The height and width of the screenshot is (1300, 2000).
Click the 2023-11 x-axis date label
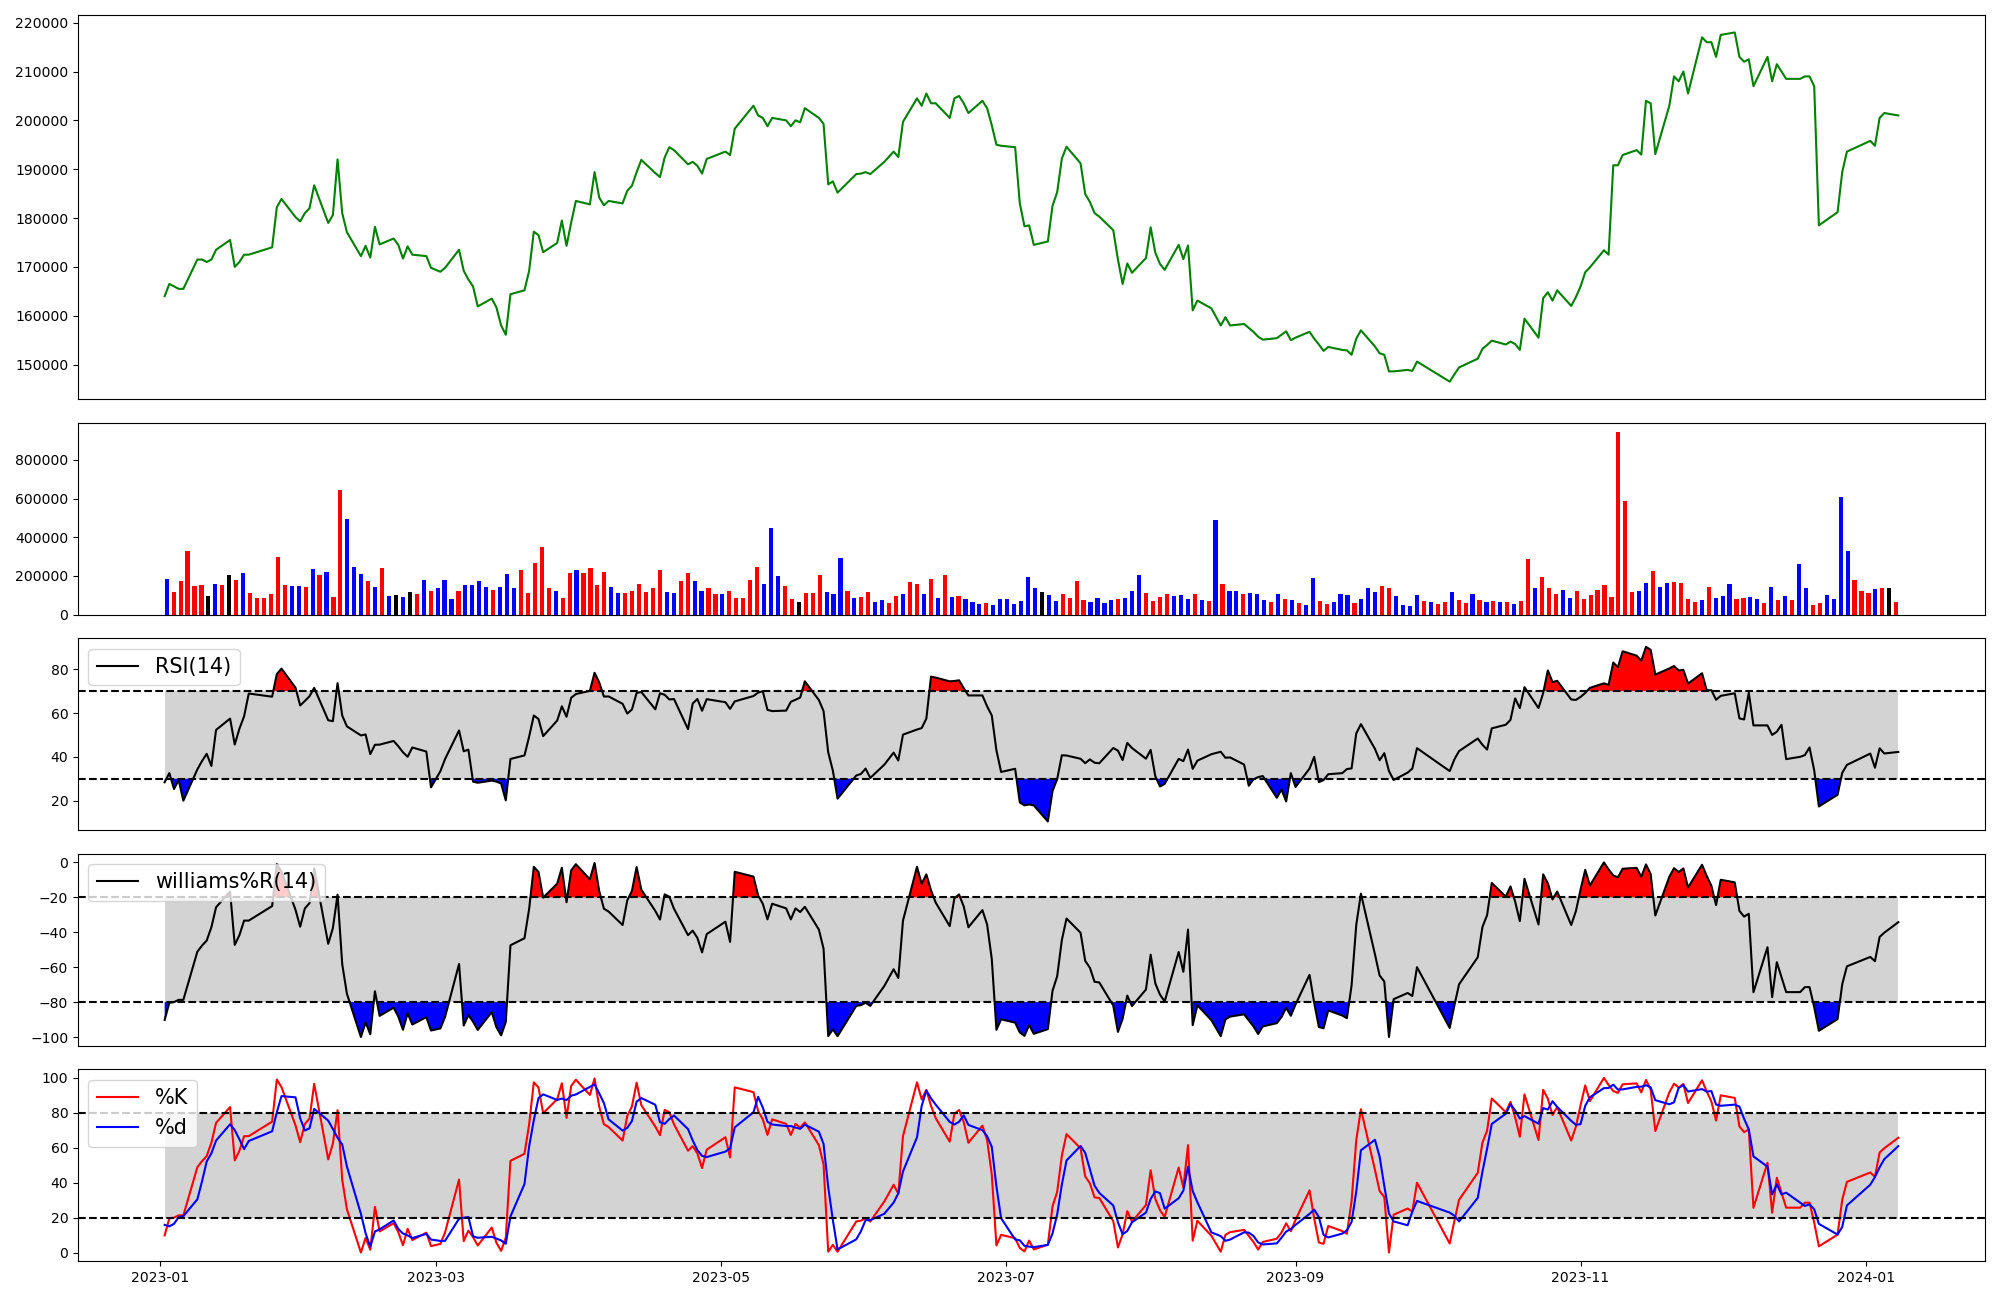tap(1580, 1277)
